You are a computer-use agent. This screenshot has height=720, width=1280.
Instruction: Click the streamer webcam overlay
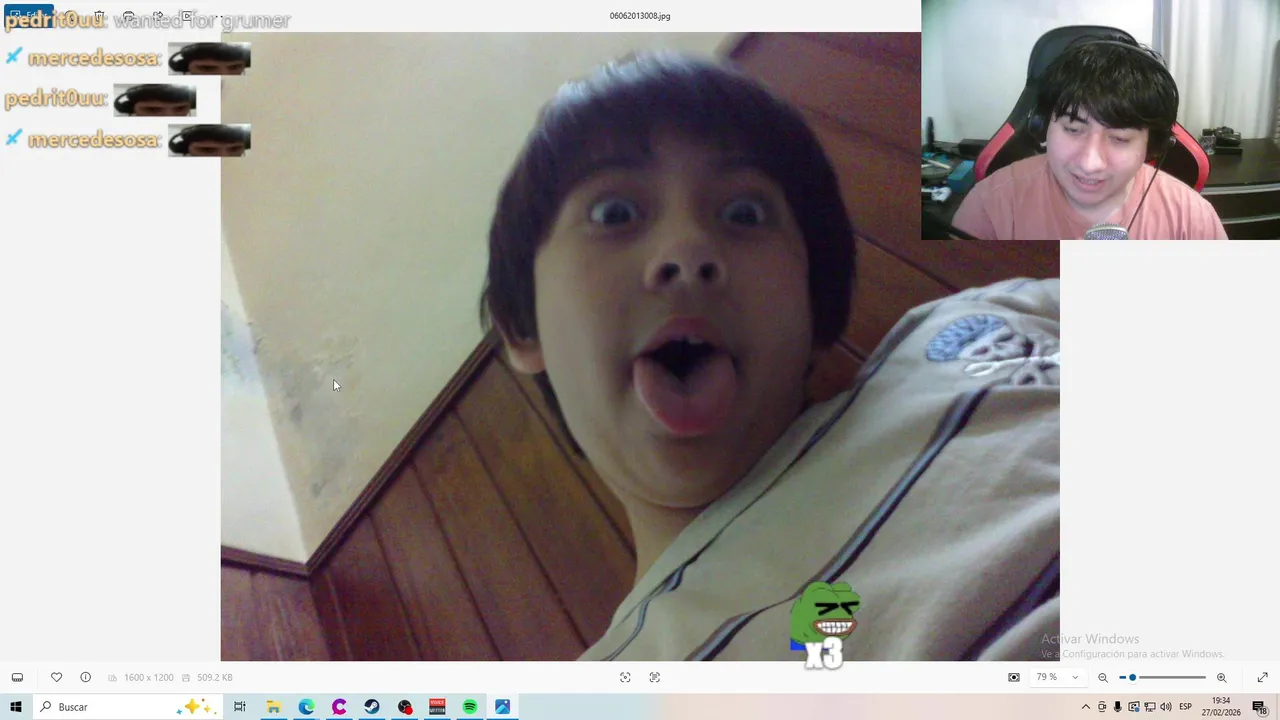pos(1100,120)
